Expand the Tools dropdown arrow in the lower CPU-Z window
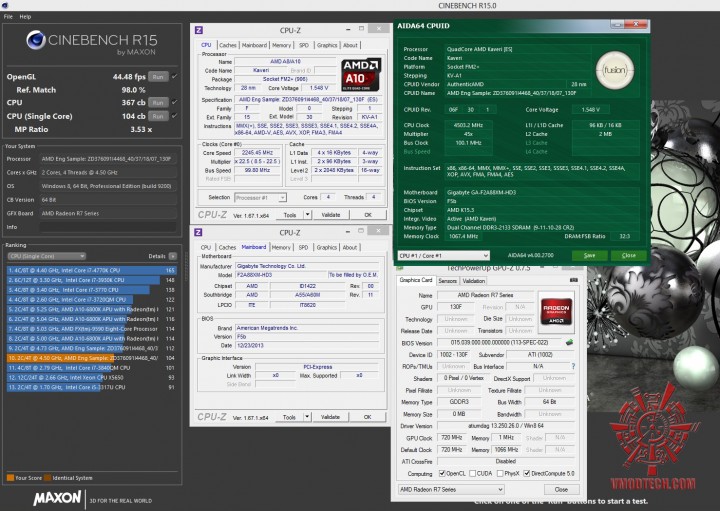720x511 pixels. click(x=307, y=417)
